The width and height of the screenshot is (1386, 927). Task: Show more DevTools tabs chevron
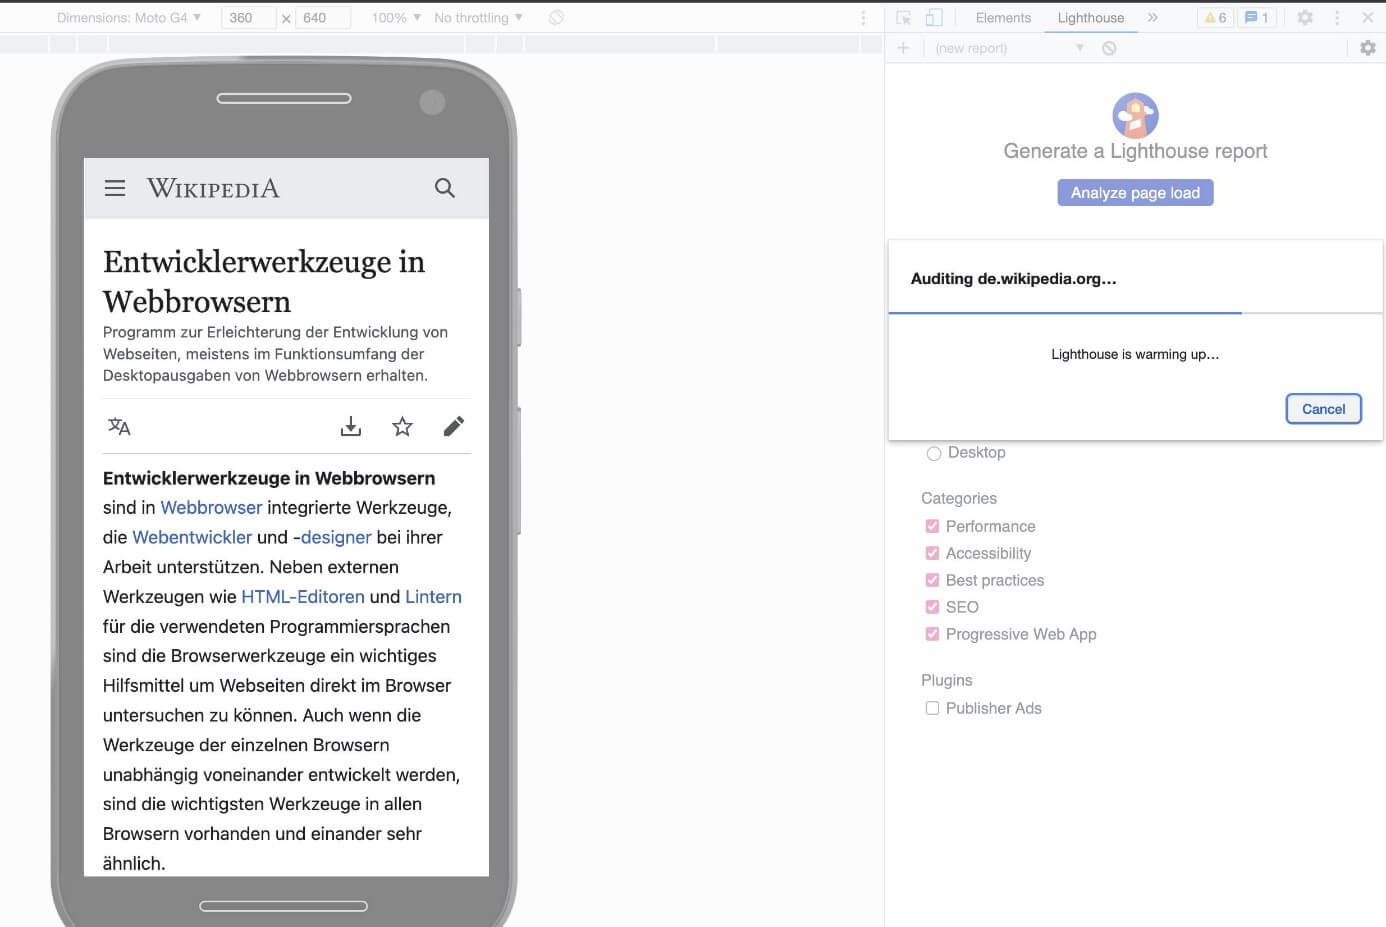[1153, 17]
